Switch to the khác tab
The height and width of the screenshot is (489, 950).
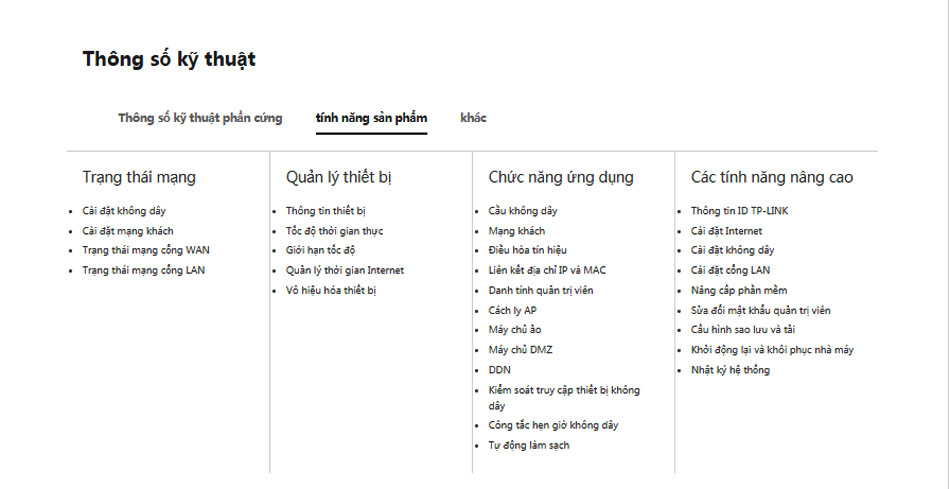473,118
